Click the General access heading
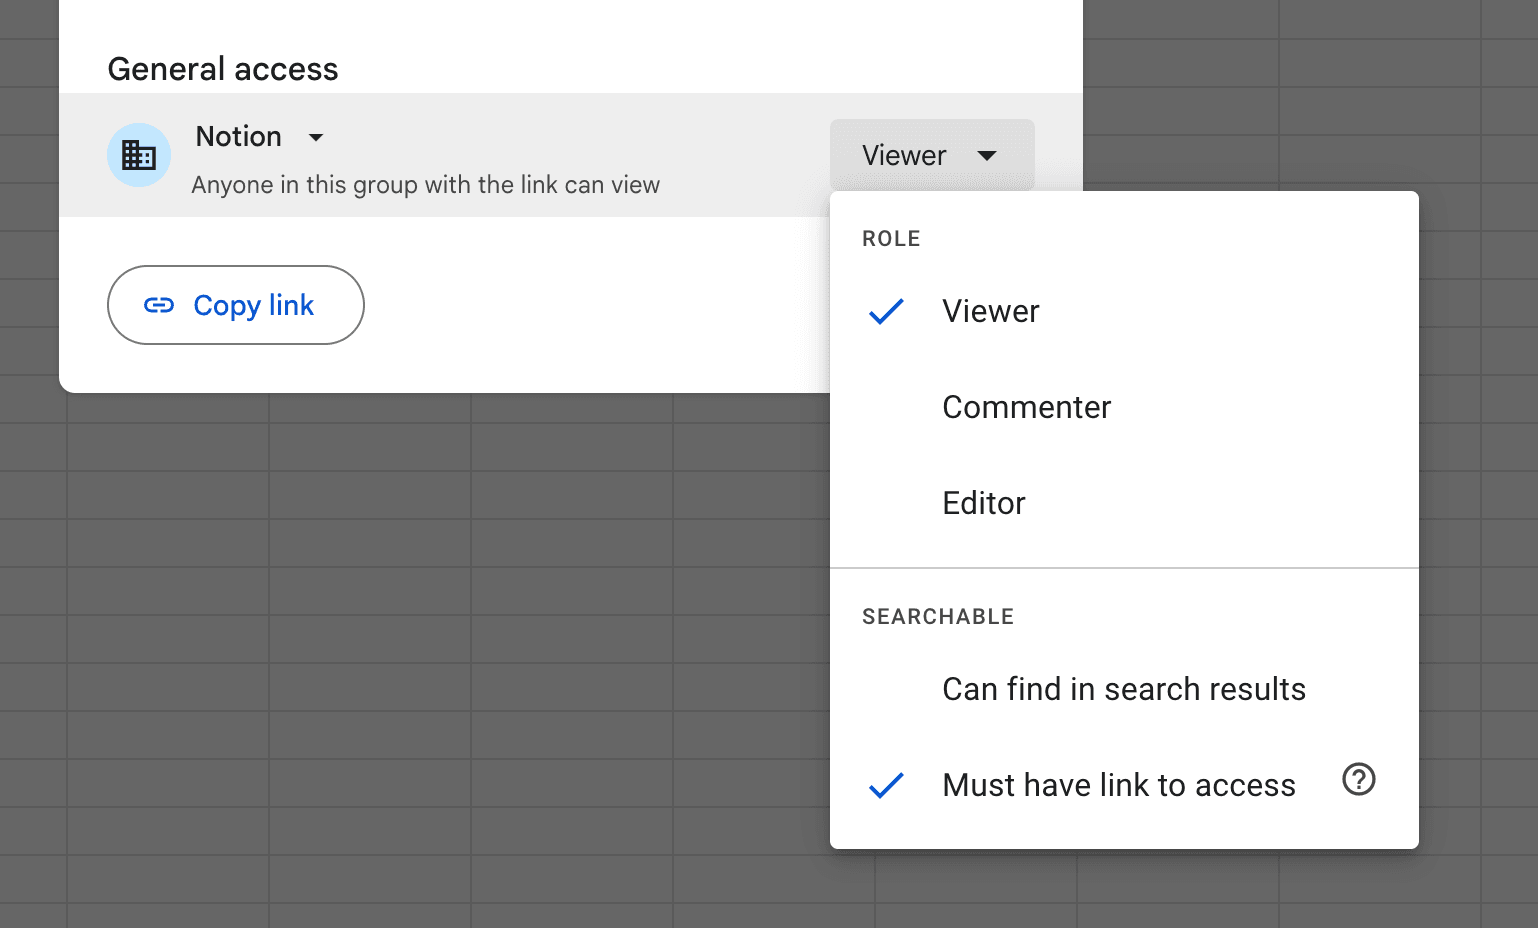Image resolution: width=1538 pixels, height=928 pixels. coord(222,68)
